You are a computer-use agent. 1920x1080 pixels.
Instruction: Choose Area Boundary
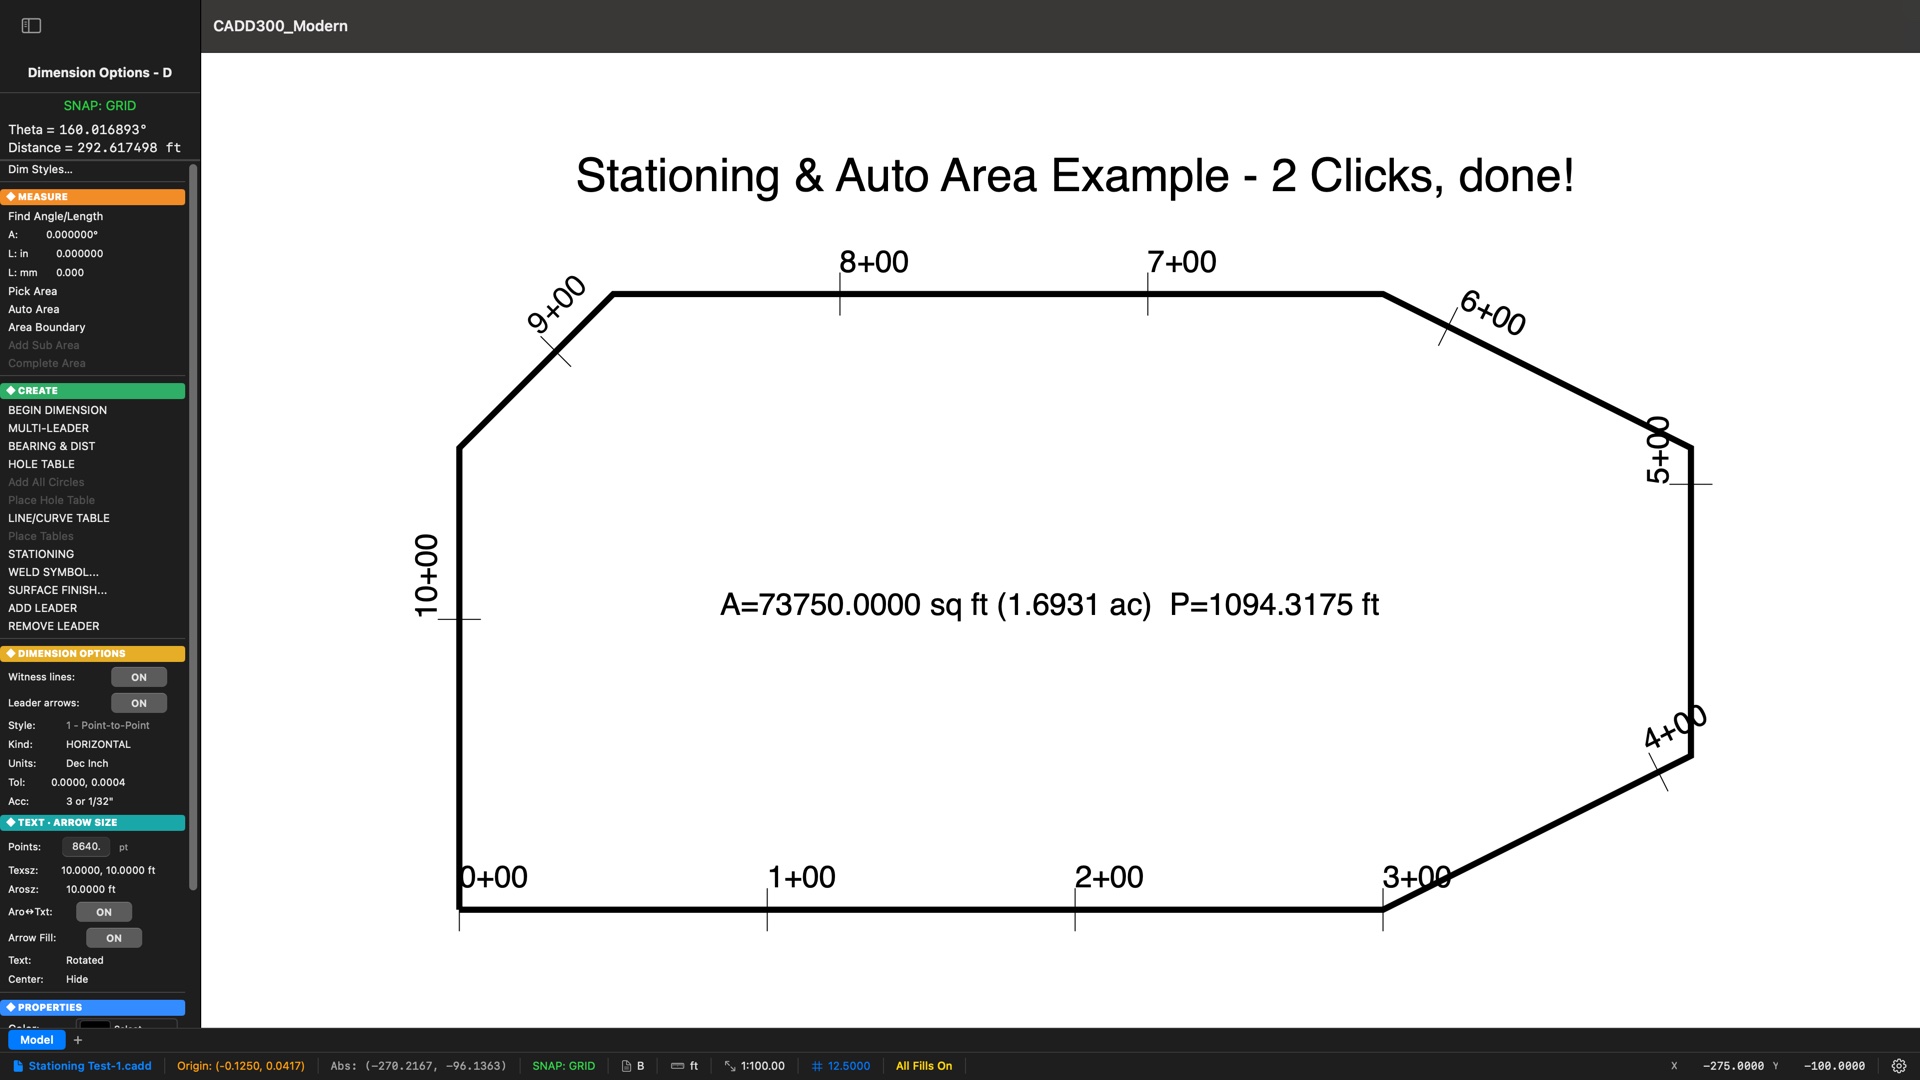pyautogui.click(x=47, y=328)
